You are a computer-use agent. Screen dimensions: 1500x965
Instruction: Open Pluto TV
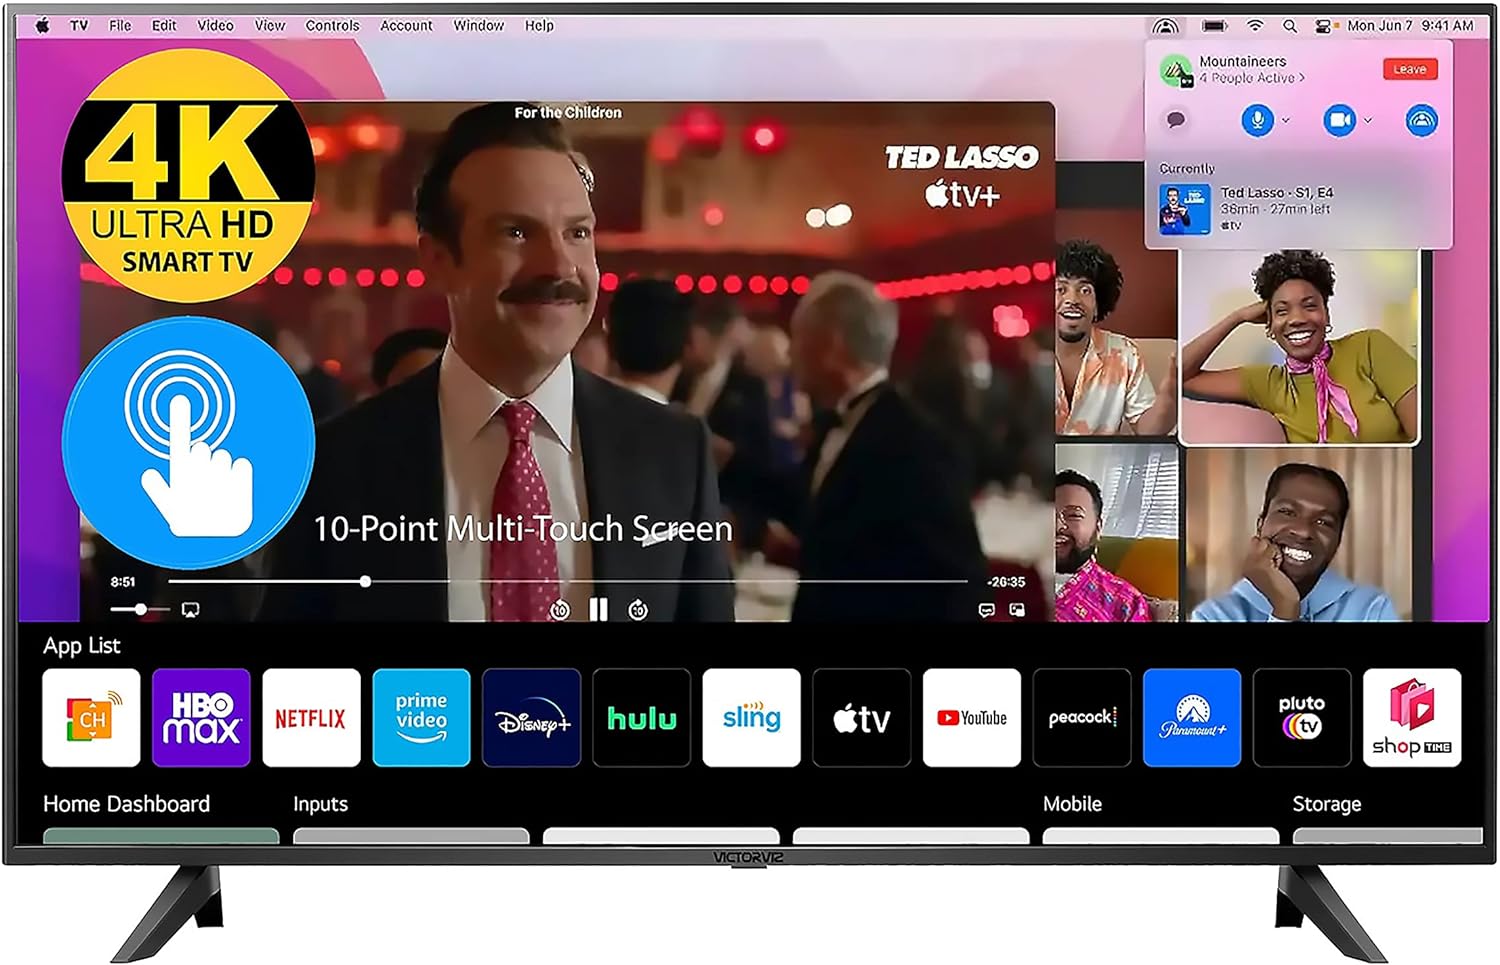pyautogui.click(x=1302, y=717)
